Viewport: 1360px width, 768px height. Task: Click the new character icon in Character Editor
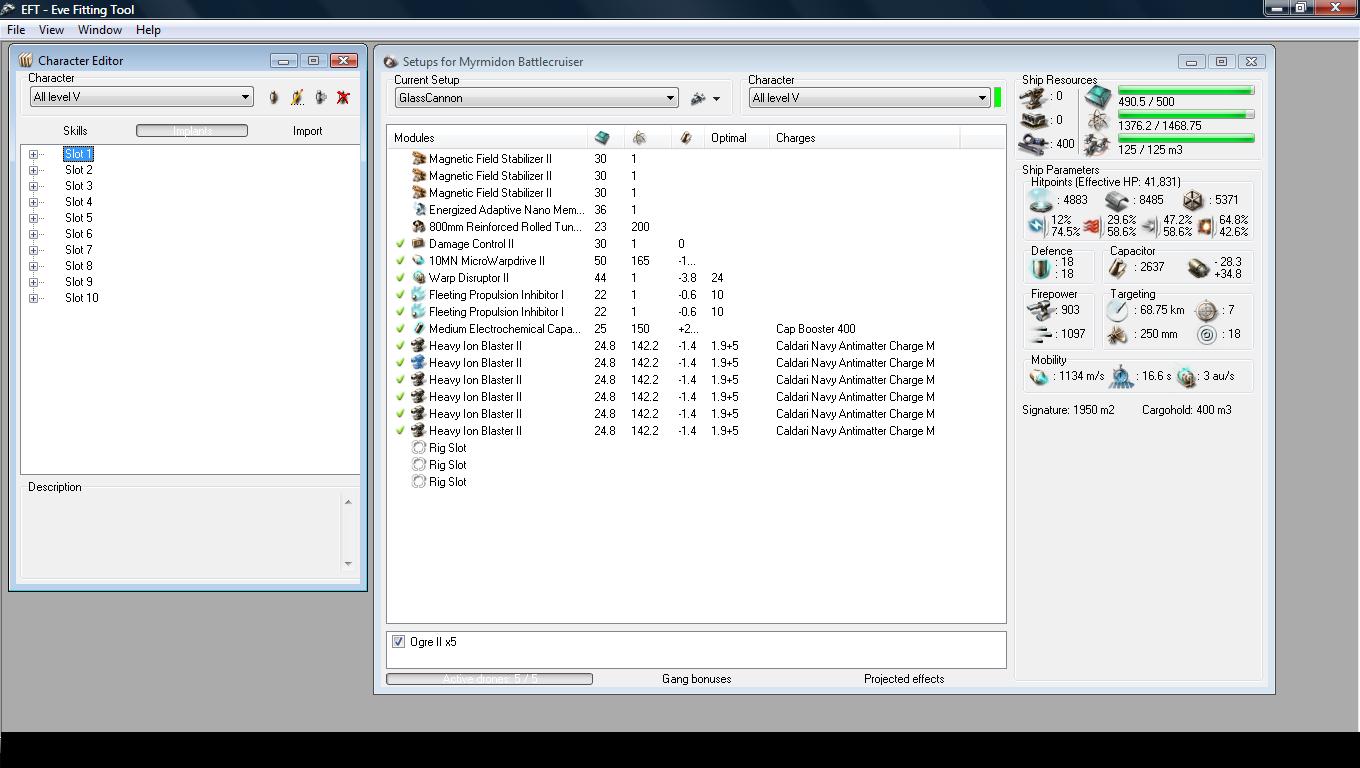point(274,97)
